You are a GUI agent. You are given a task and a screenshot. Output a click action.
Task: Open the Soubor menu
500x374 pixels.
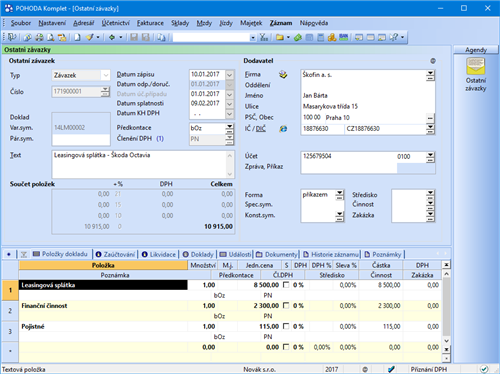[21, 23]
